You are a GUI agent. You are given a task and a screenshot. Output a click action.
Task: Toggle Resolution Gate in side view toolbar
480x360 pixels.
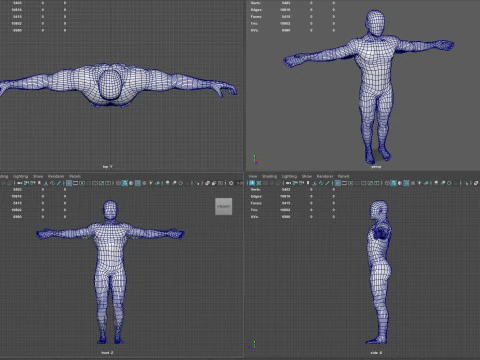tap(350, 183)
